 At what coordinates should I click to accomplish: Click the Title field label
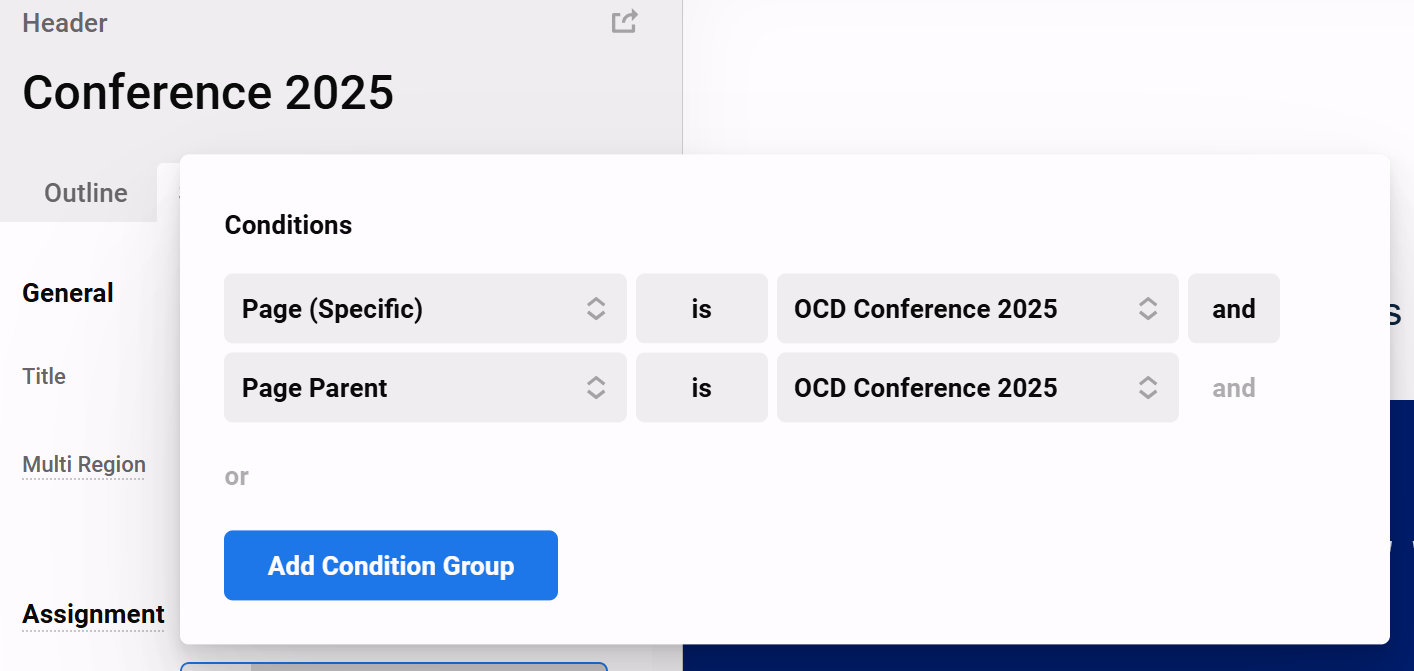(44, 376)
